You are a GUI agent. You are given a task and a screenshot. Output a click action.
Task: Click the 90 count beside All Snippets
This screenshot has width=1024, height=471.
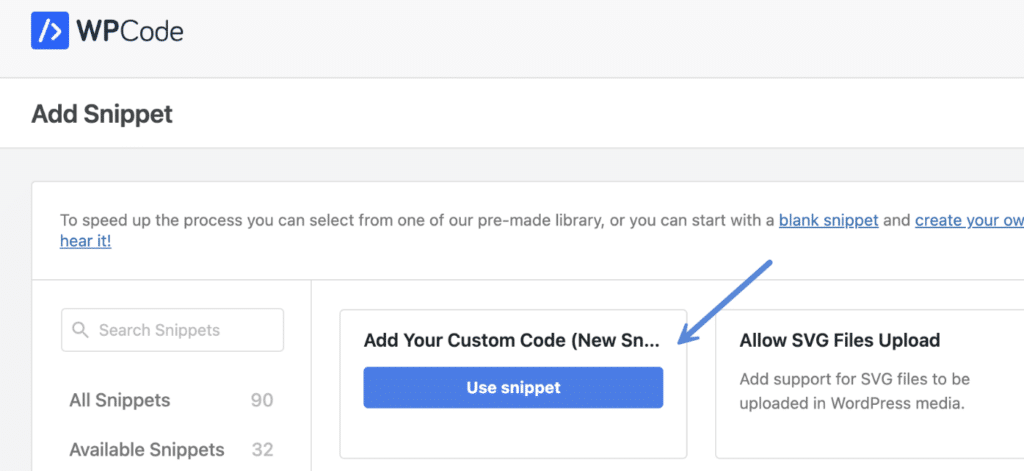[x=262, y=400]
